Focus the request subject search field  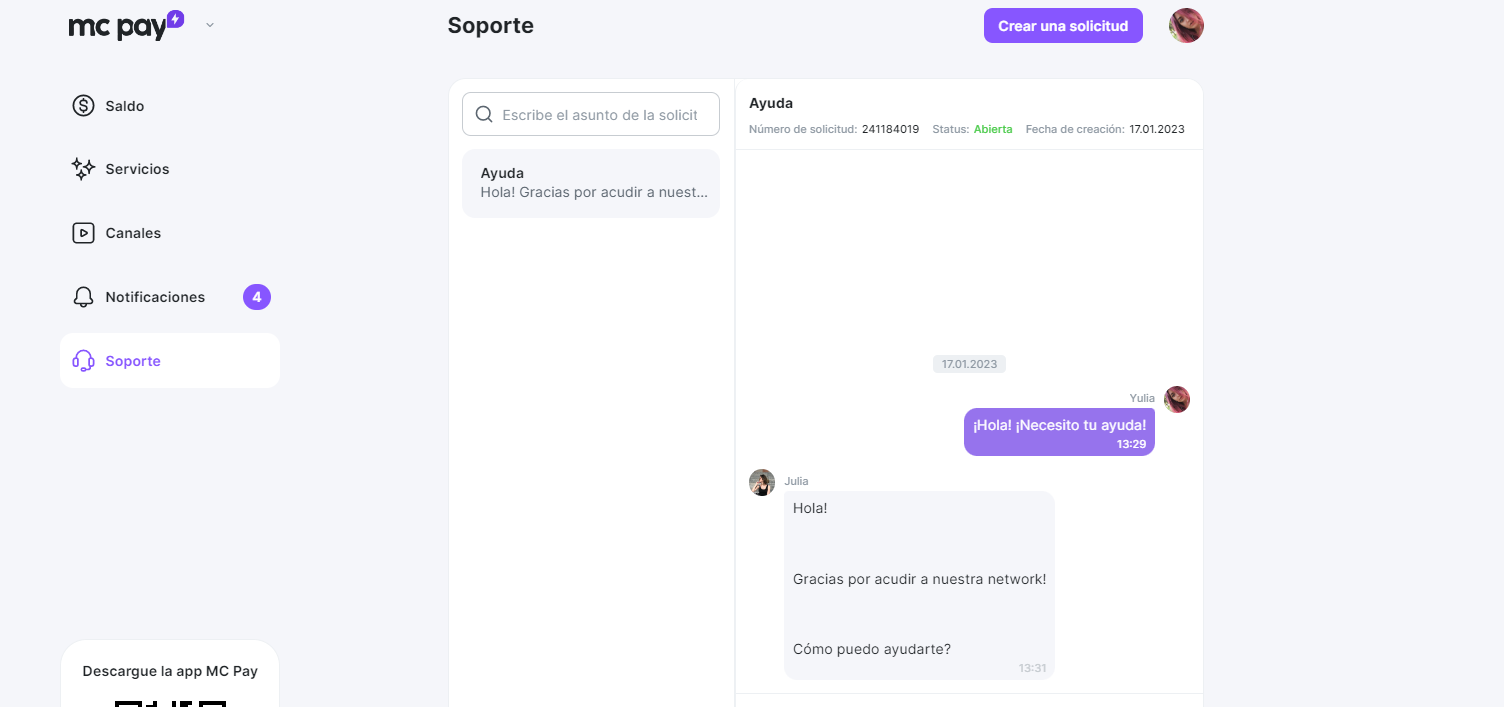point(591,115)
